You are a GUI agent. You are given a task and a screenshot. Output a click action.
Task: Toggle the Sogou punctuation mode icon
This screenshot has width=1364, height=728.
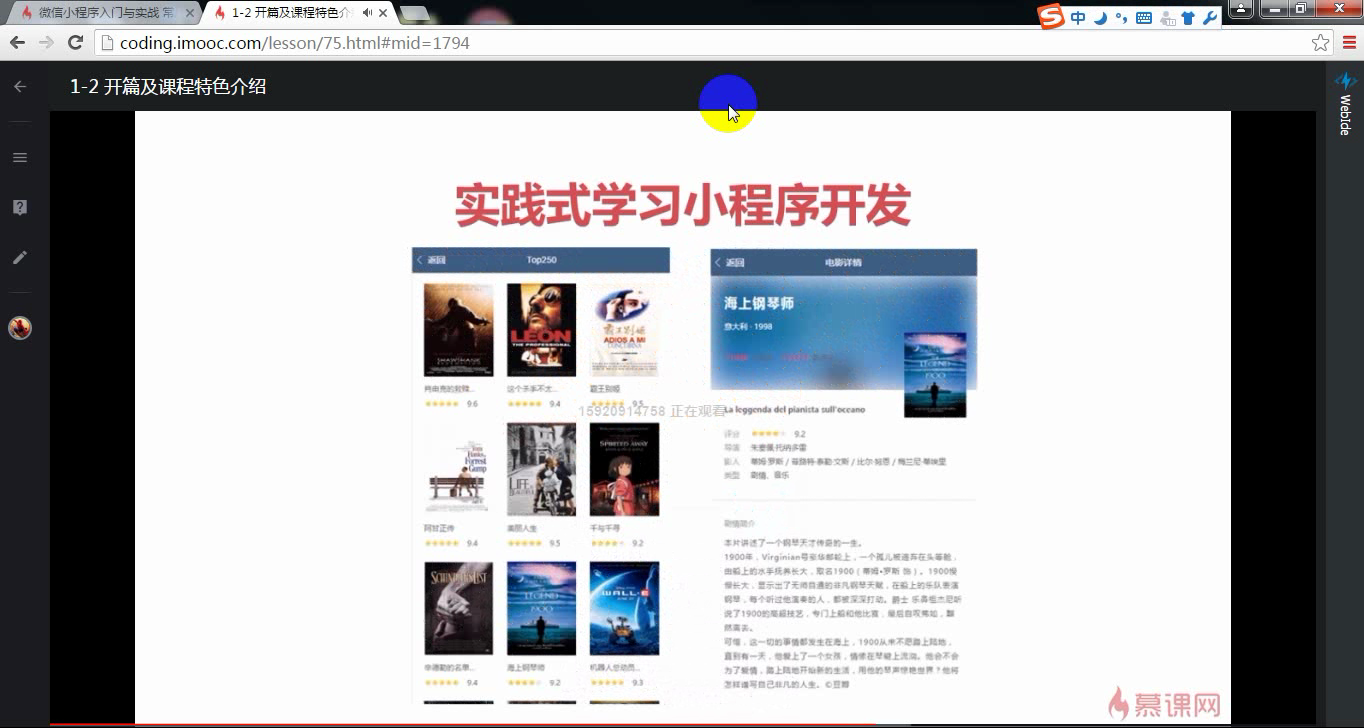1121,18
